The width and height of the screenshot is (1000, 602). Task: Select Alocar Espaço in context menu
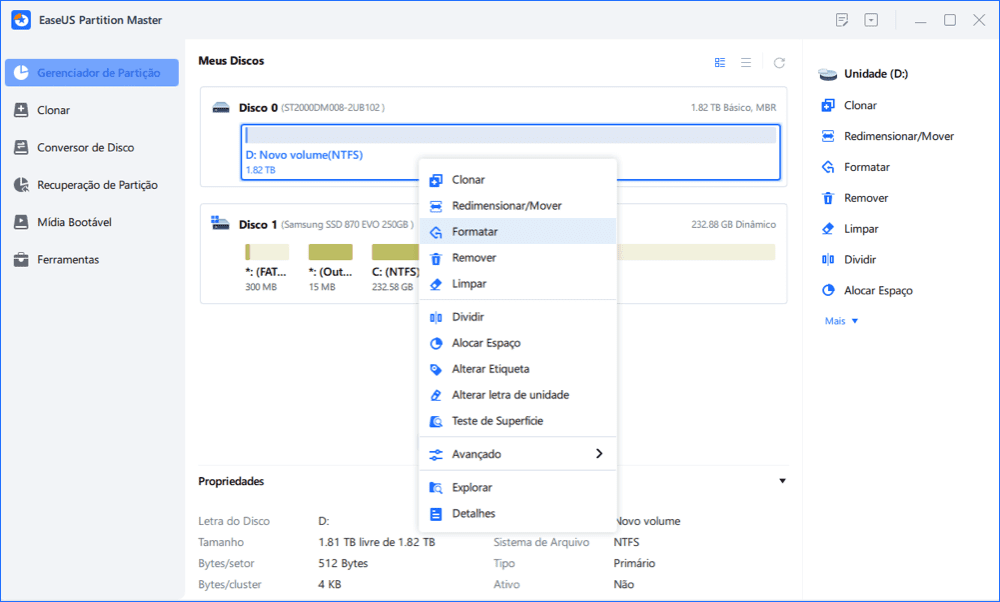tap(517, 343)
